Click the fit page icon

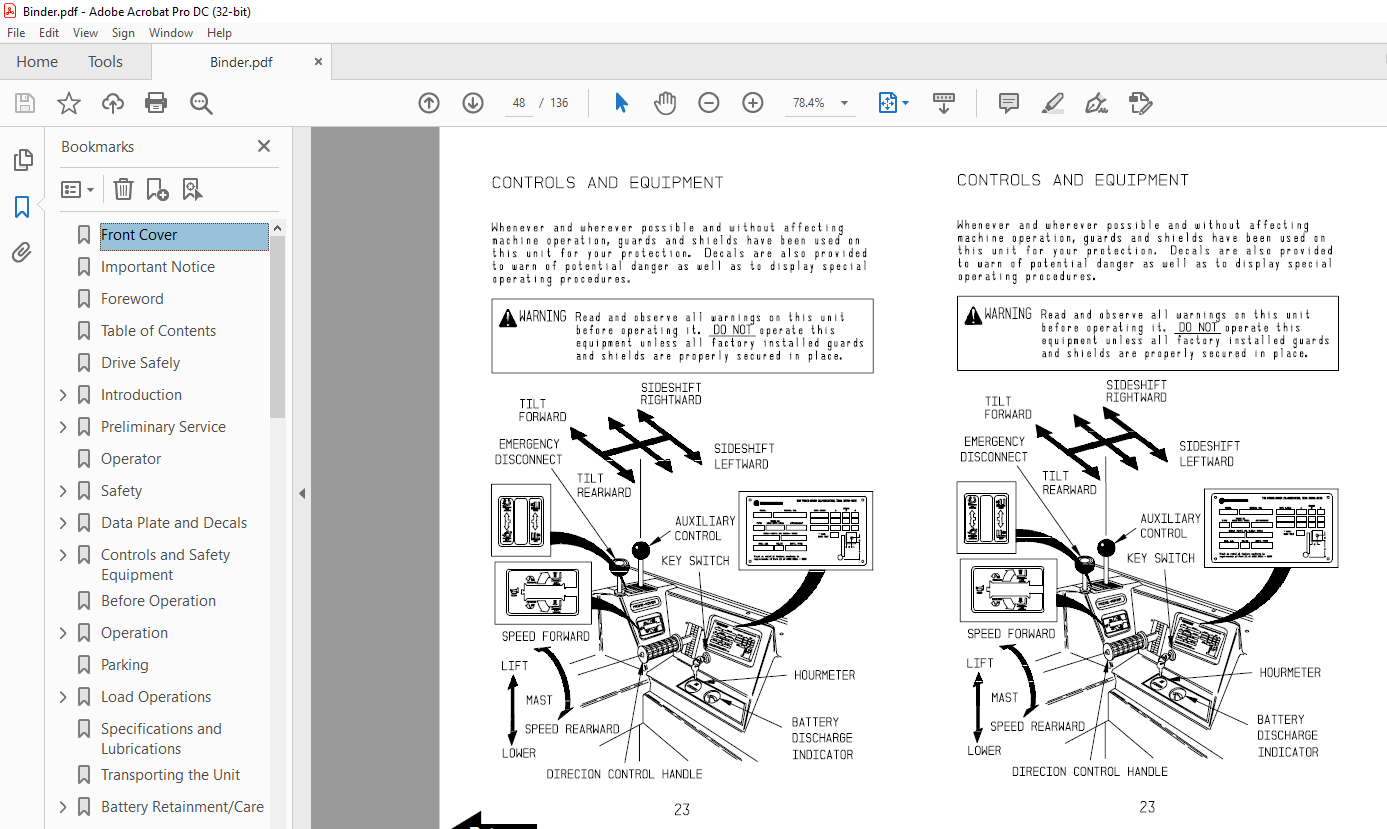tap(887, 103)
